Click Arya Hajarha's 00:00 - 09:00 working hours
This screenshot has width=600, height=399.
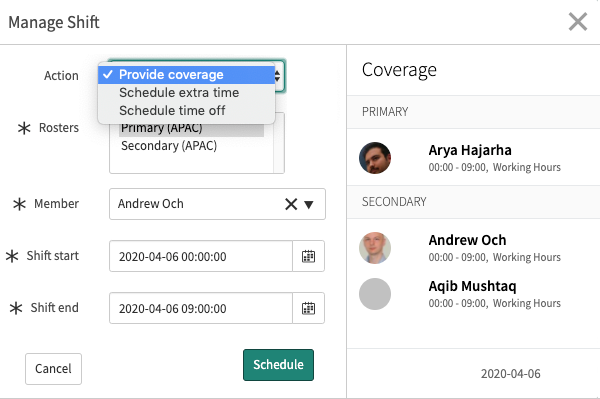(494, 168)
